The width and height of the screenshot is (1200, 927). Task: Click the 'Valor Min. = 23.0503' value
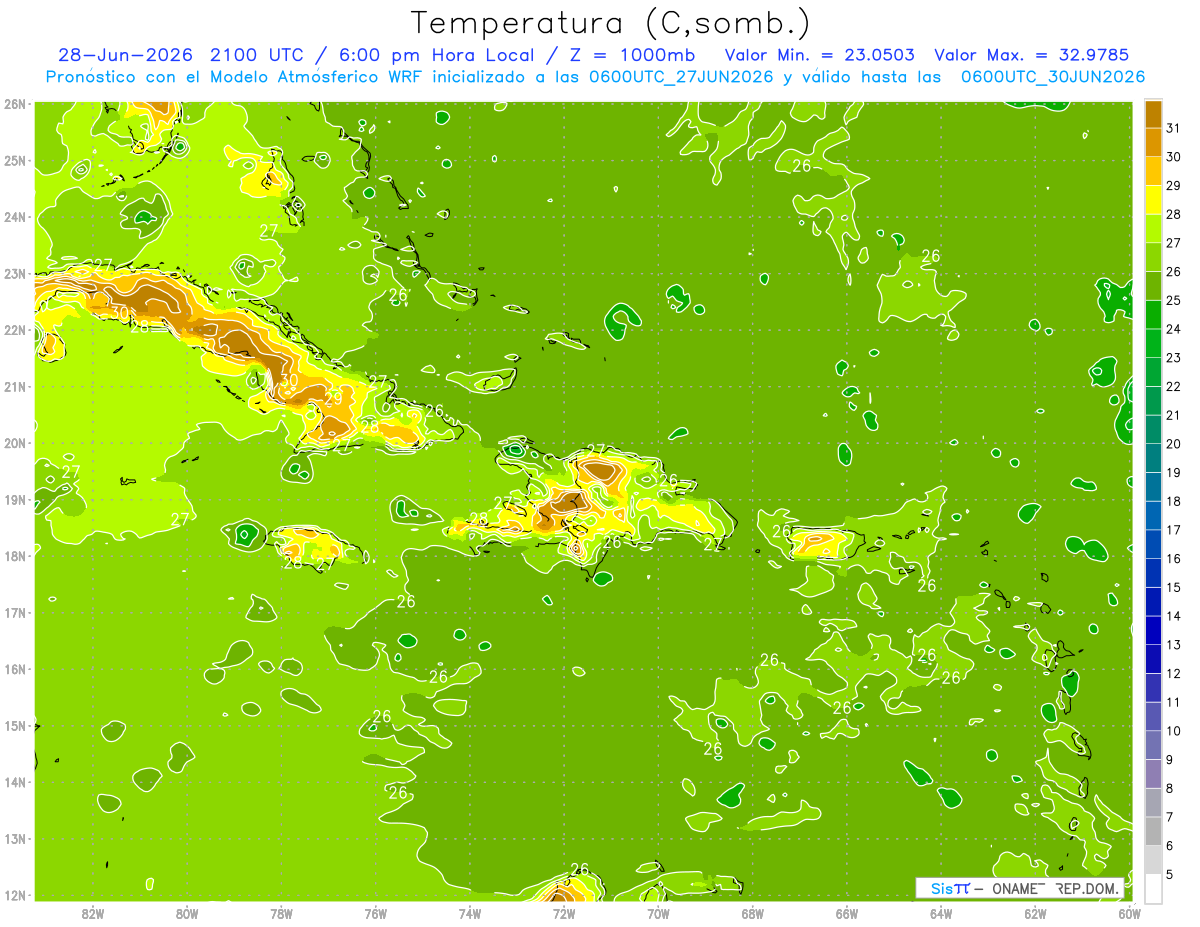tap(819, 55)
